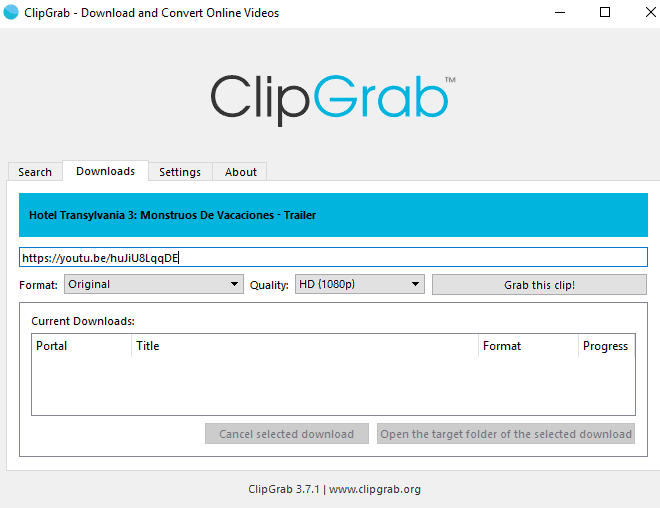Viewport: 660px width, 508px height.
Task: Click Cancel selected download button
Action: [x=287, y=434]
